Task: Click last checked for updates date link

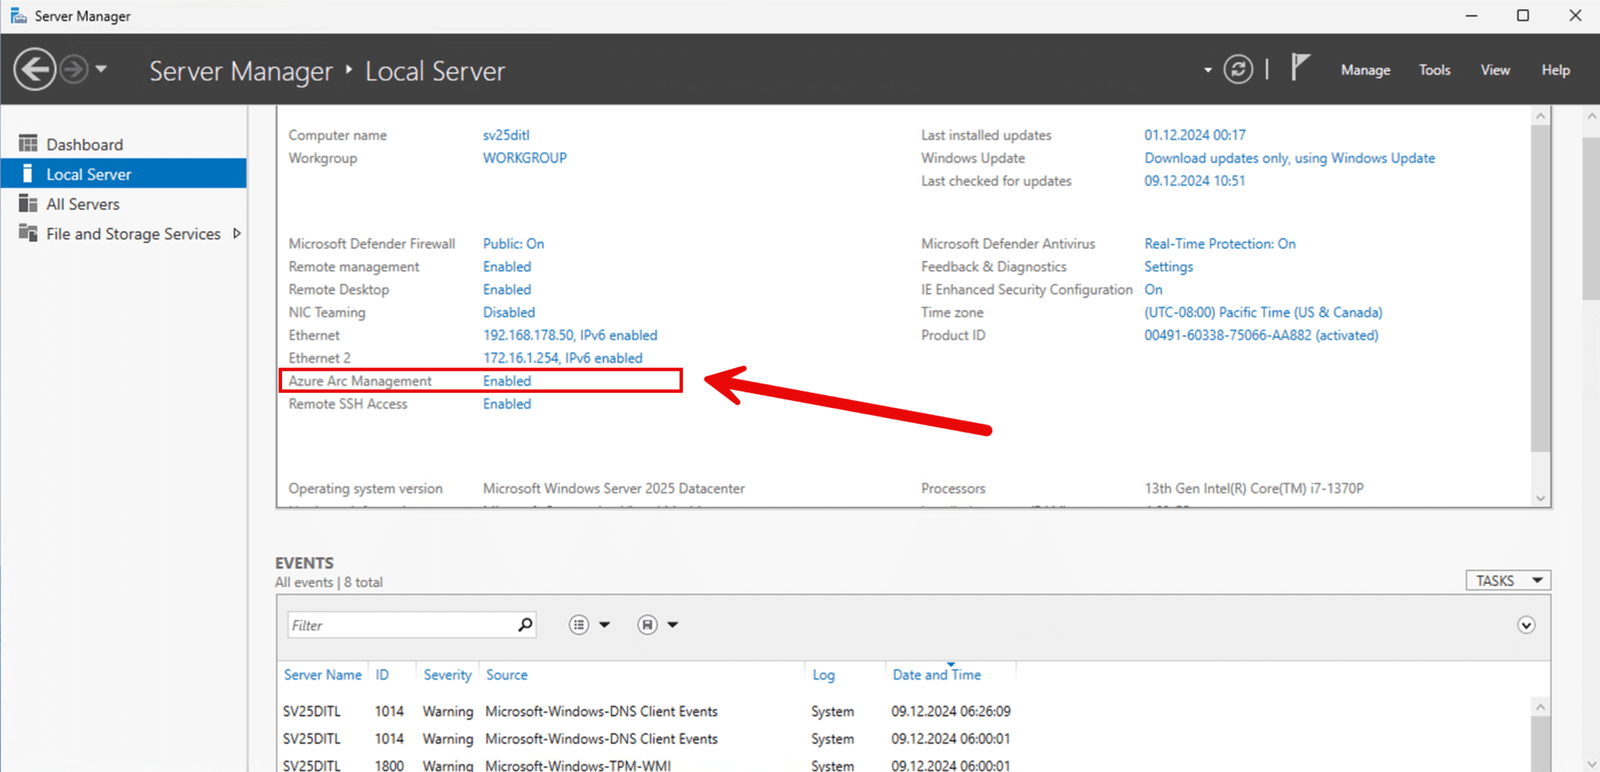Action: coord(1195,181)
